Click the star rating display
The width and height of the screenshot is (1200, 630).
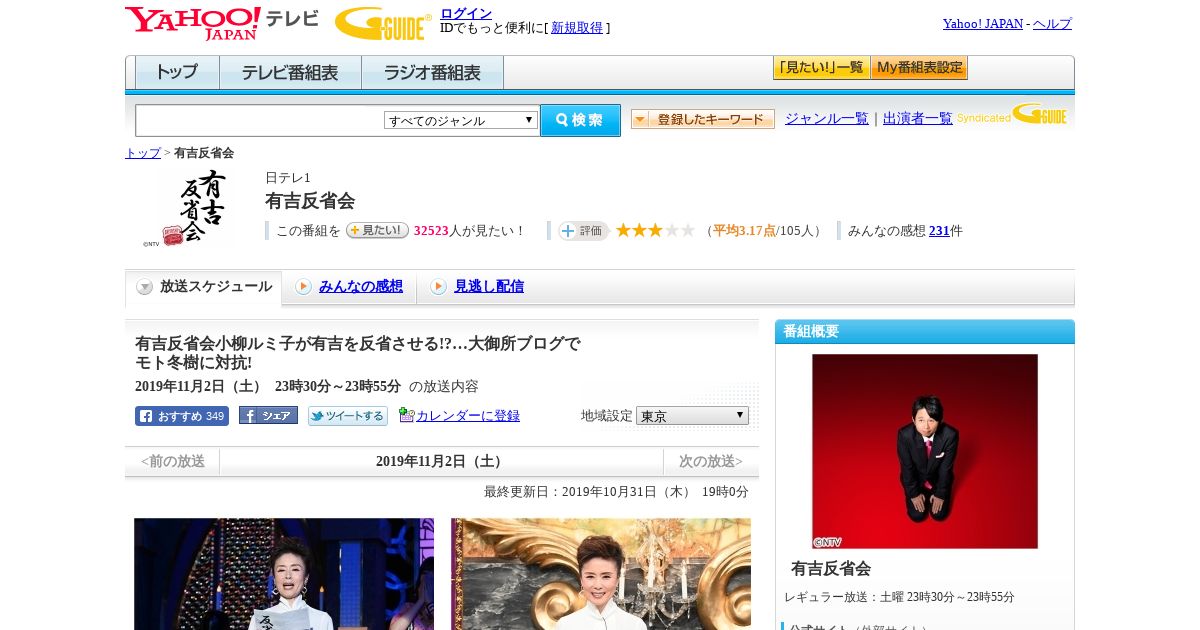(655, 230)
